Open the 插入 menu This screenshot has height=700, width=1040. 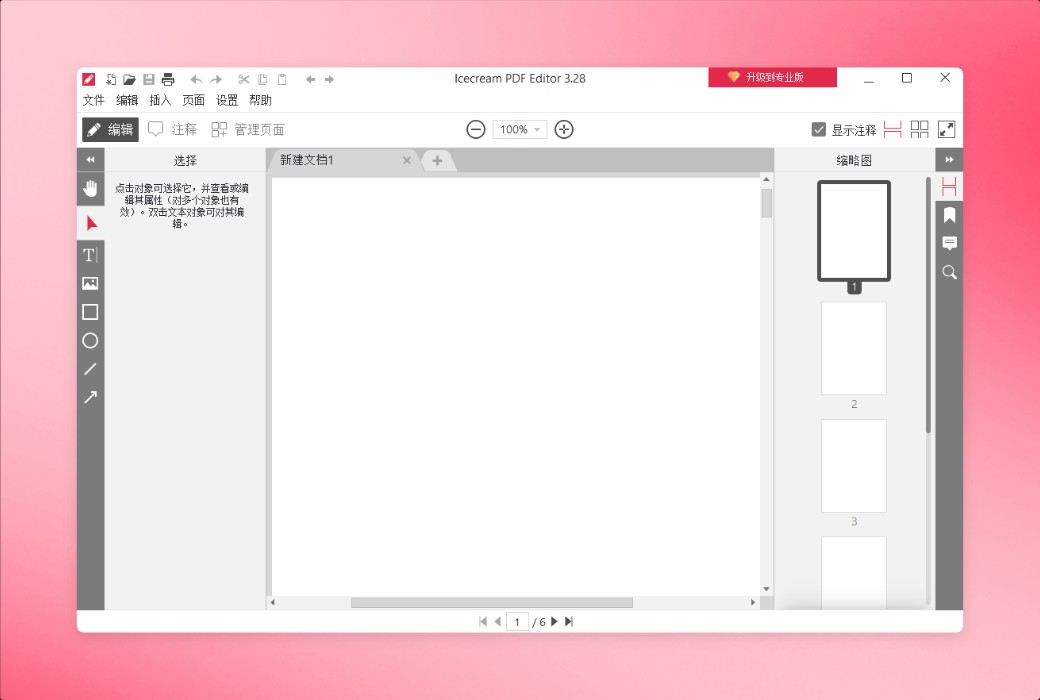160,100
